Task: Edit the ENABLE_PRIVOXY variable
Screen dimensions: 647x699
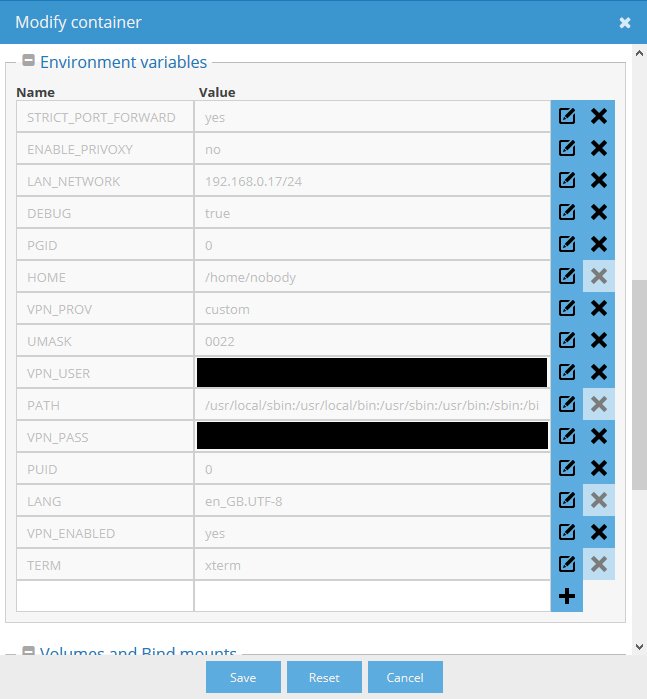Action: [x=567, y=148]
